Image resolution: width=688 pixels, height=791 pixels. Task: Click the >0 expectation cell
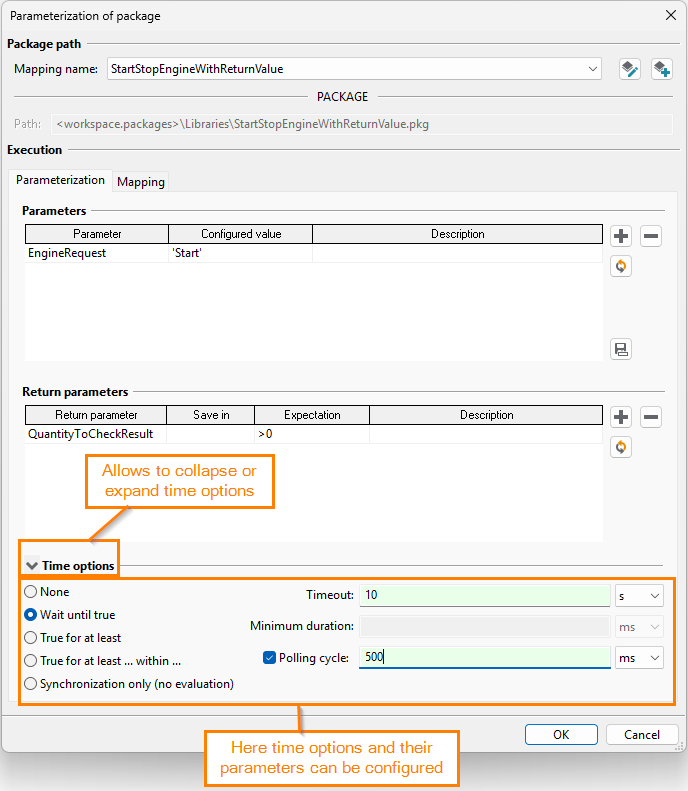[312, 434]
